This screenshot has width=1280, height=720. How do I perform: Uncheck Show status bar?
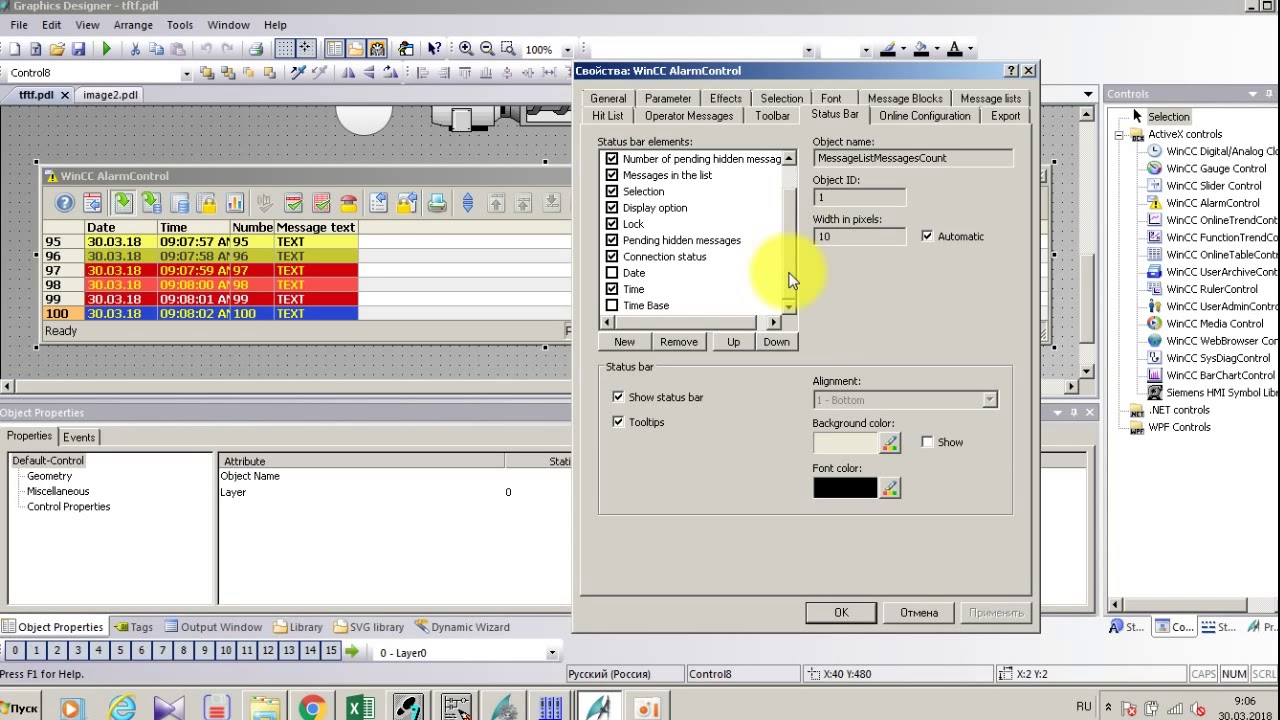point(618,397)
